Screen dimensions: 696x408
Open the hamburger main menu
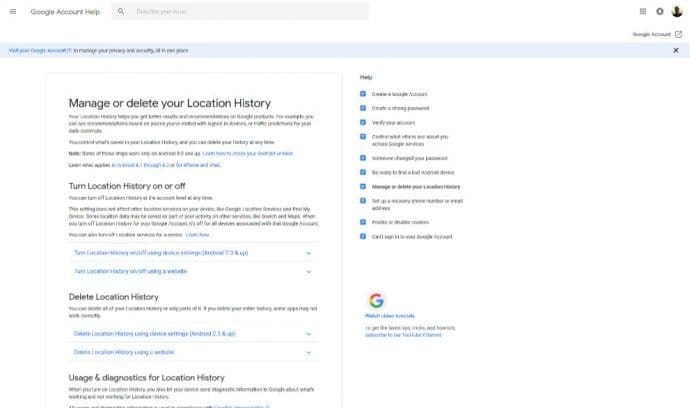click(13, 12)
